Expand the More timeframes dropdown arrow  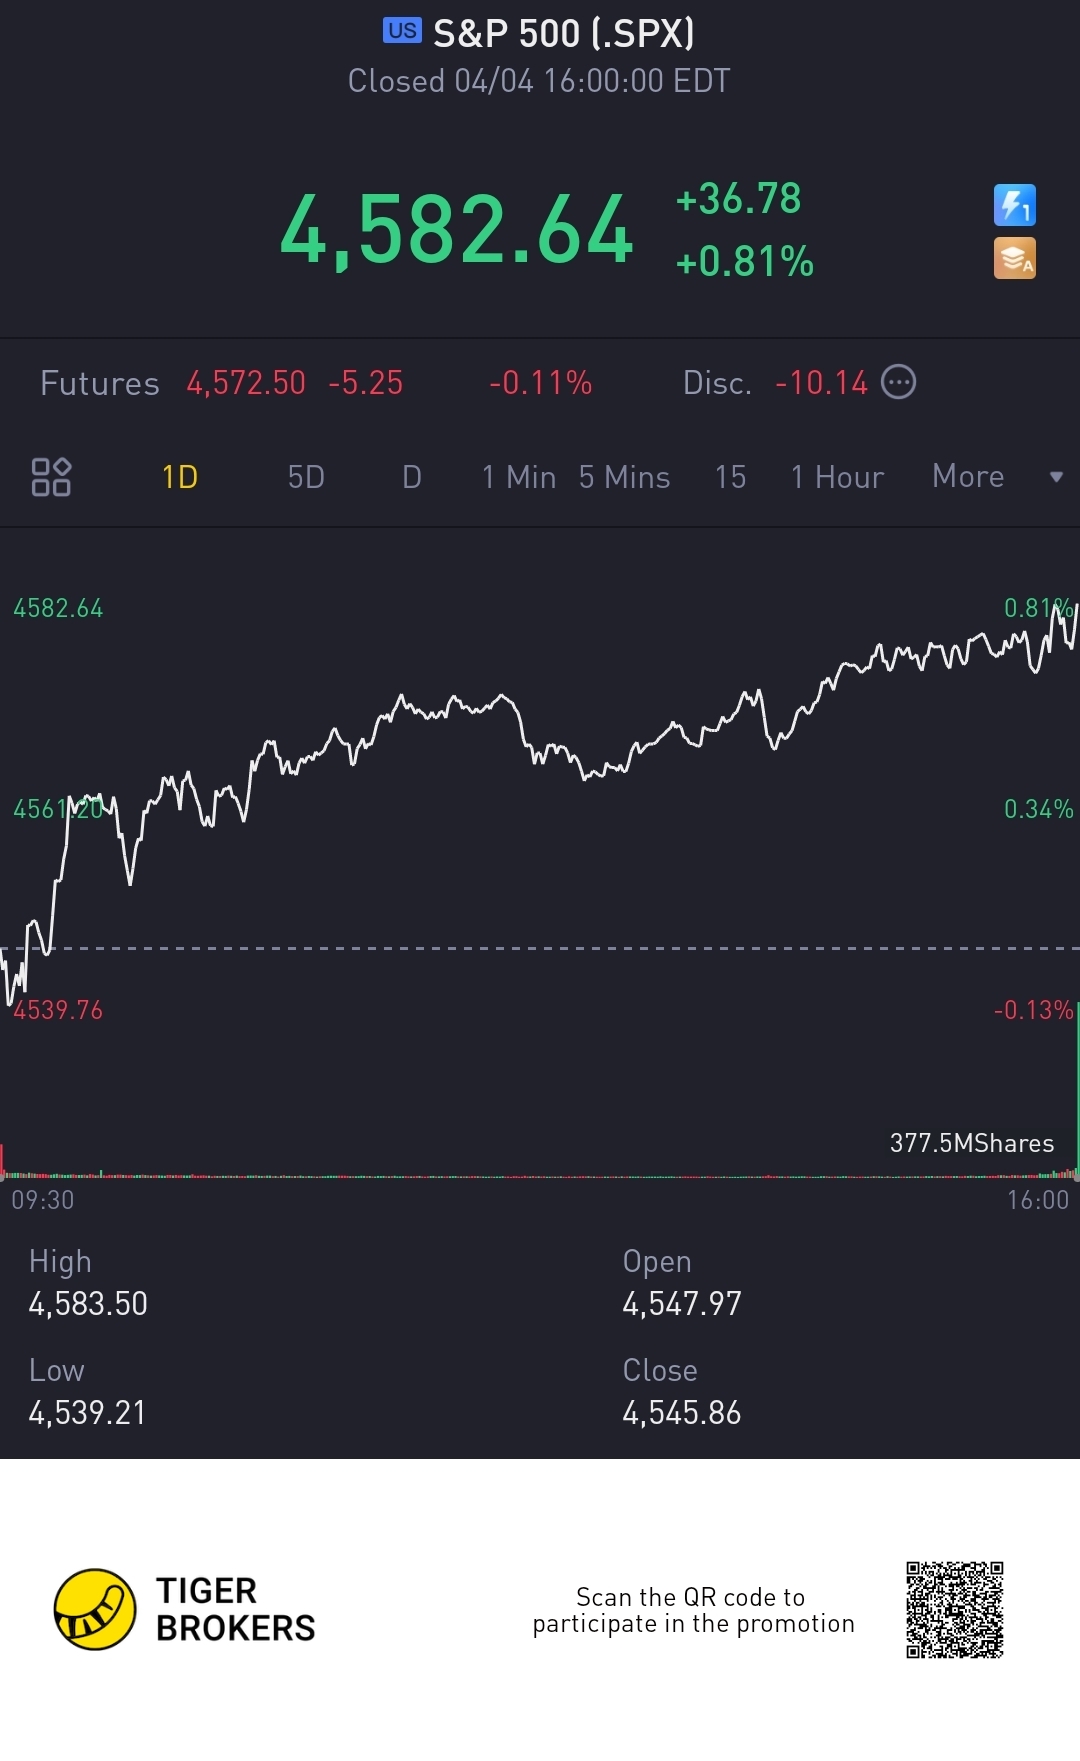(1056, 477)
